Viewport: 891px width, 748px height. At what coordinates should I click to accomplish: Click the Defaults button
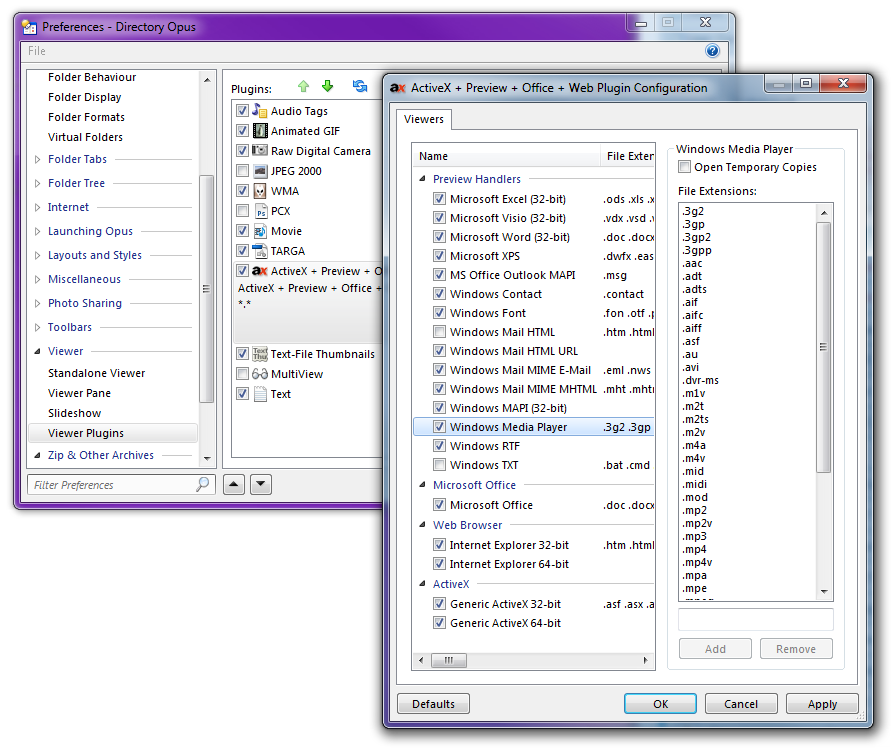[x=434, y=704]
